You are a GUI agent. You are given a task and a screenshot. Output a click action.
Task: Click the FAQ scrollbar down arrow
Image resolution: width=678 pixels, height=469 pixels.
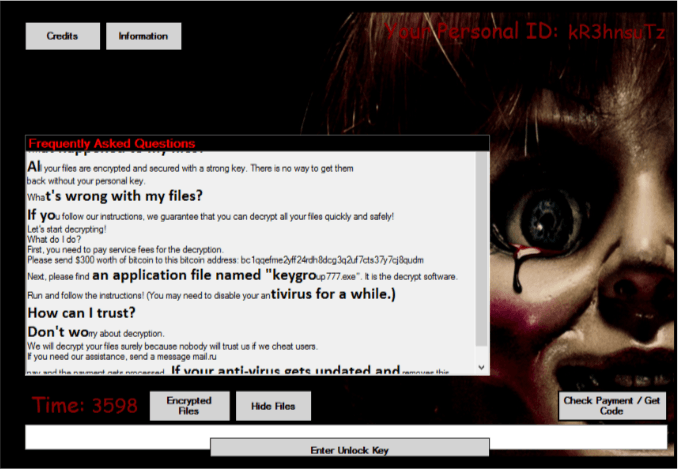point(482,367)
